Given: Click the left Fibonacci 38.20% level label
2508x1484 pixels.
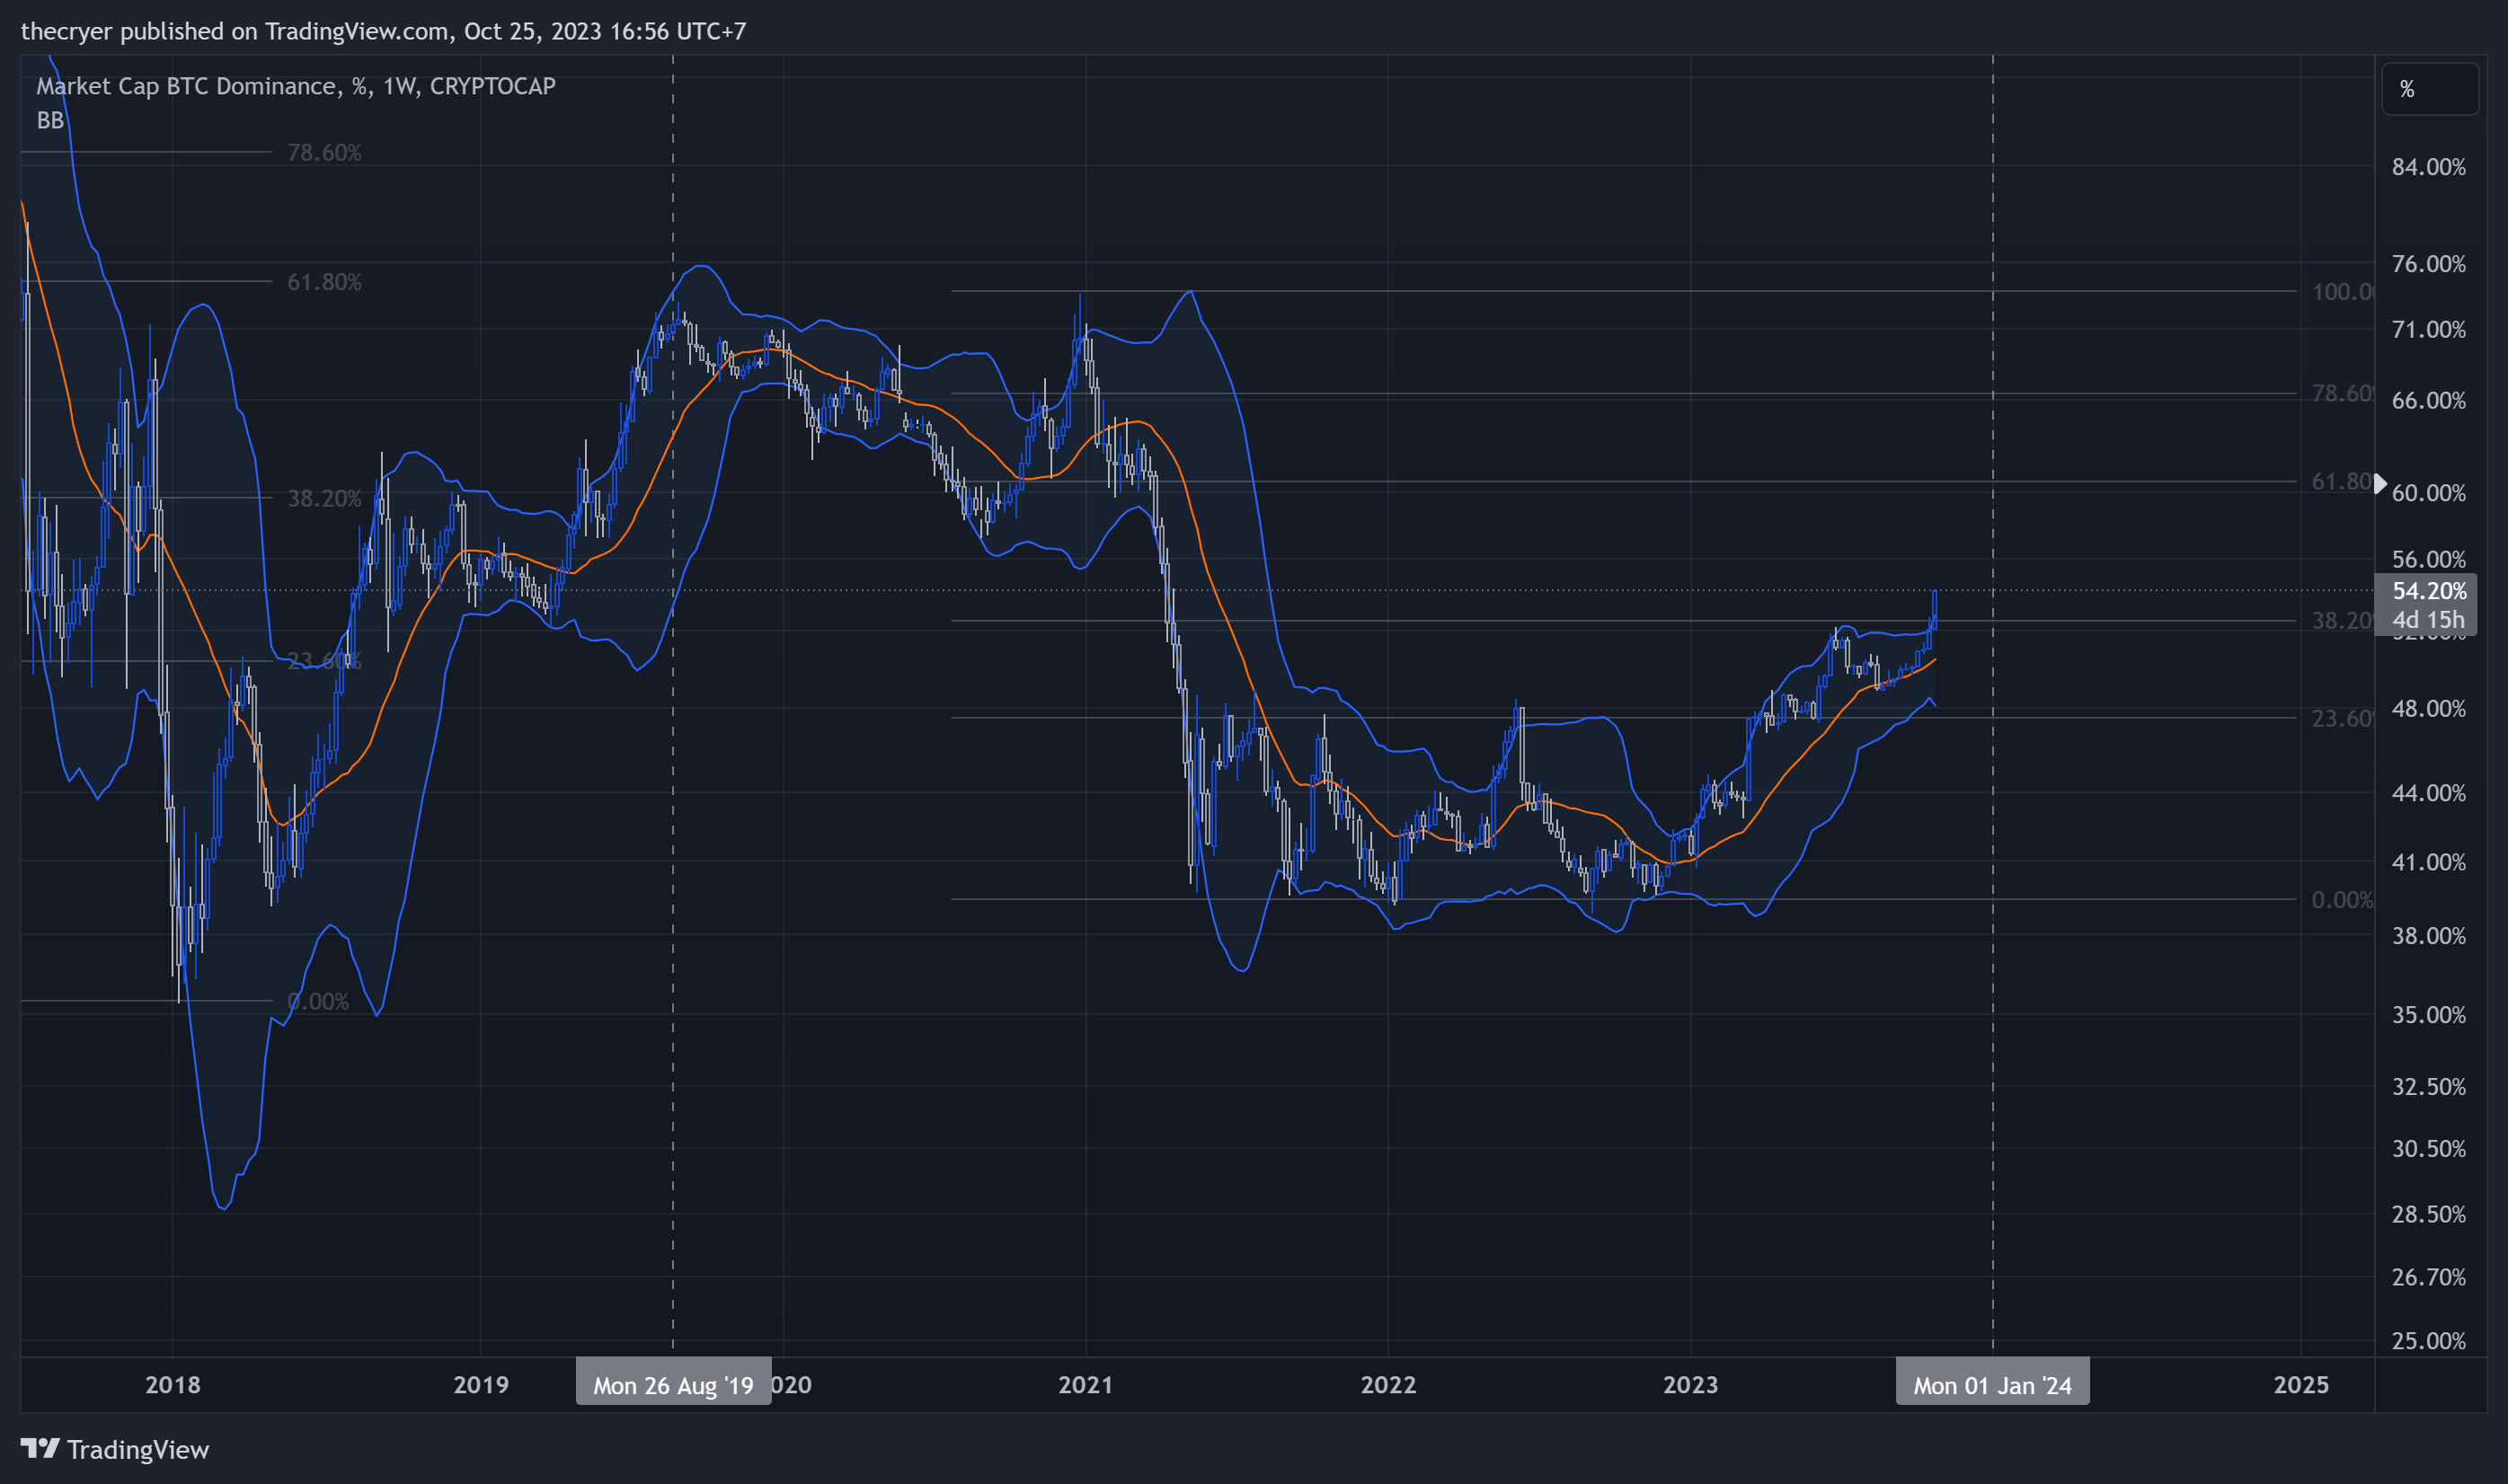Looking at the screenshot, I should (324, 498).
